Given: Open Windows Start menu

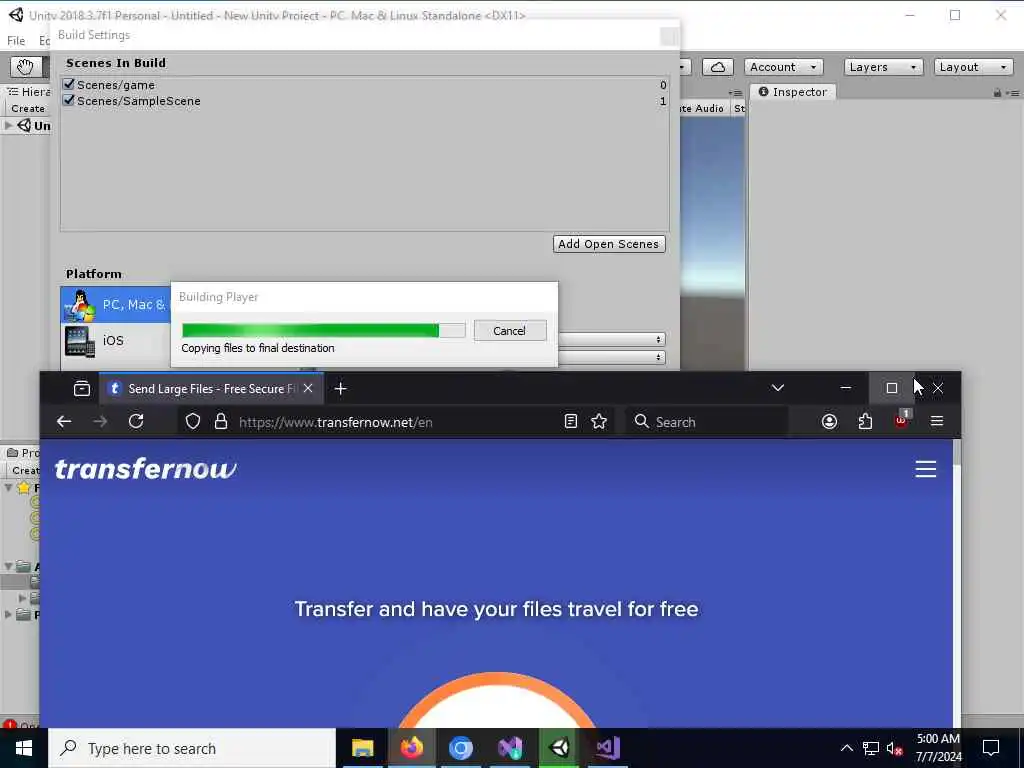Looking at the screenshot, I should [x=24, y=748].
